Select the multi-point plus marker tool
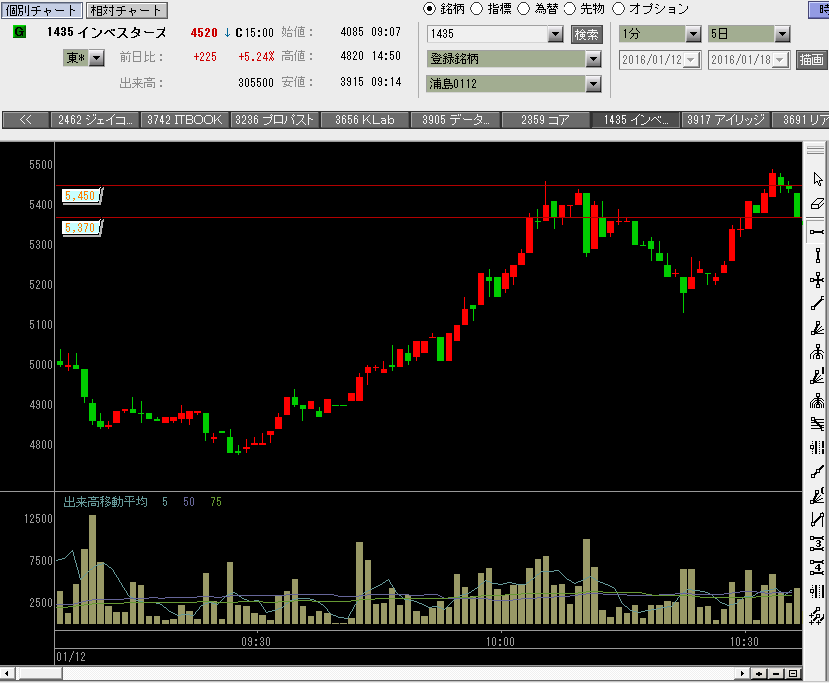The width and height of the screenshot is (829, 683). (817, 616)
